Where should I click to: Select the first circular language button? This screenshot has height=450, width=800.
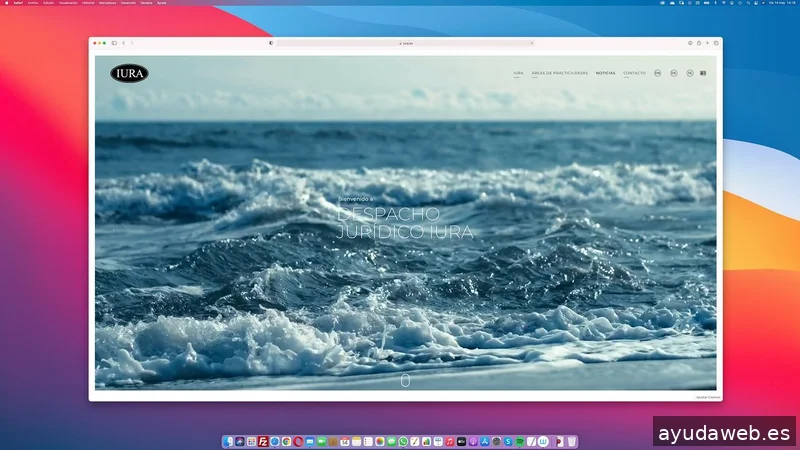[x=658, y=73]
